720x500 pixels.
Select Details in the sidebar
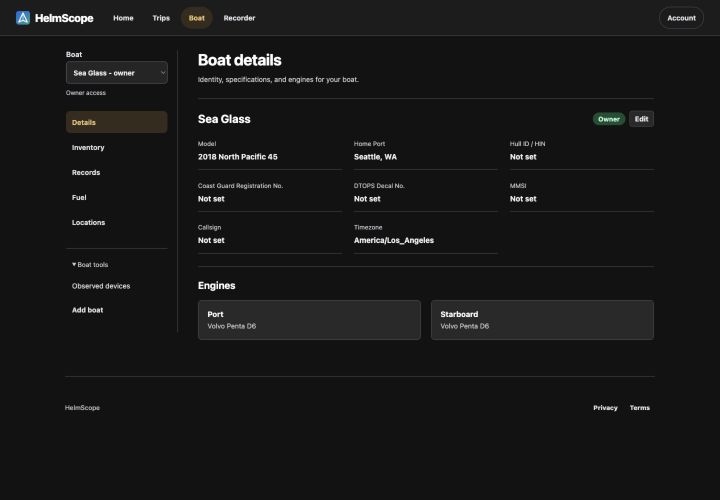click(x=117, y=122)
